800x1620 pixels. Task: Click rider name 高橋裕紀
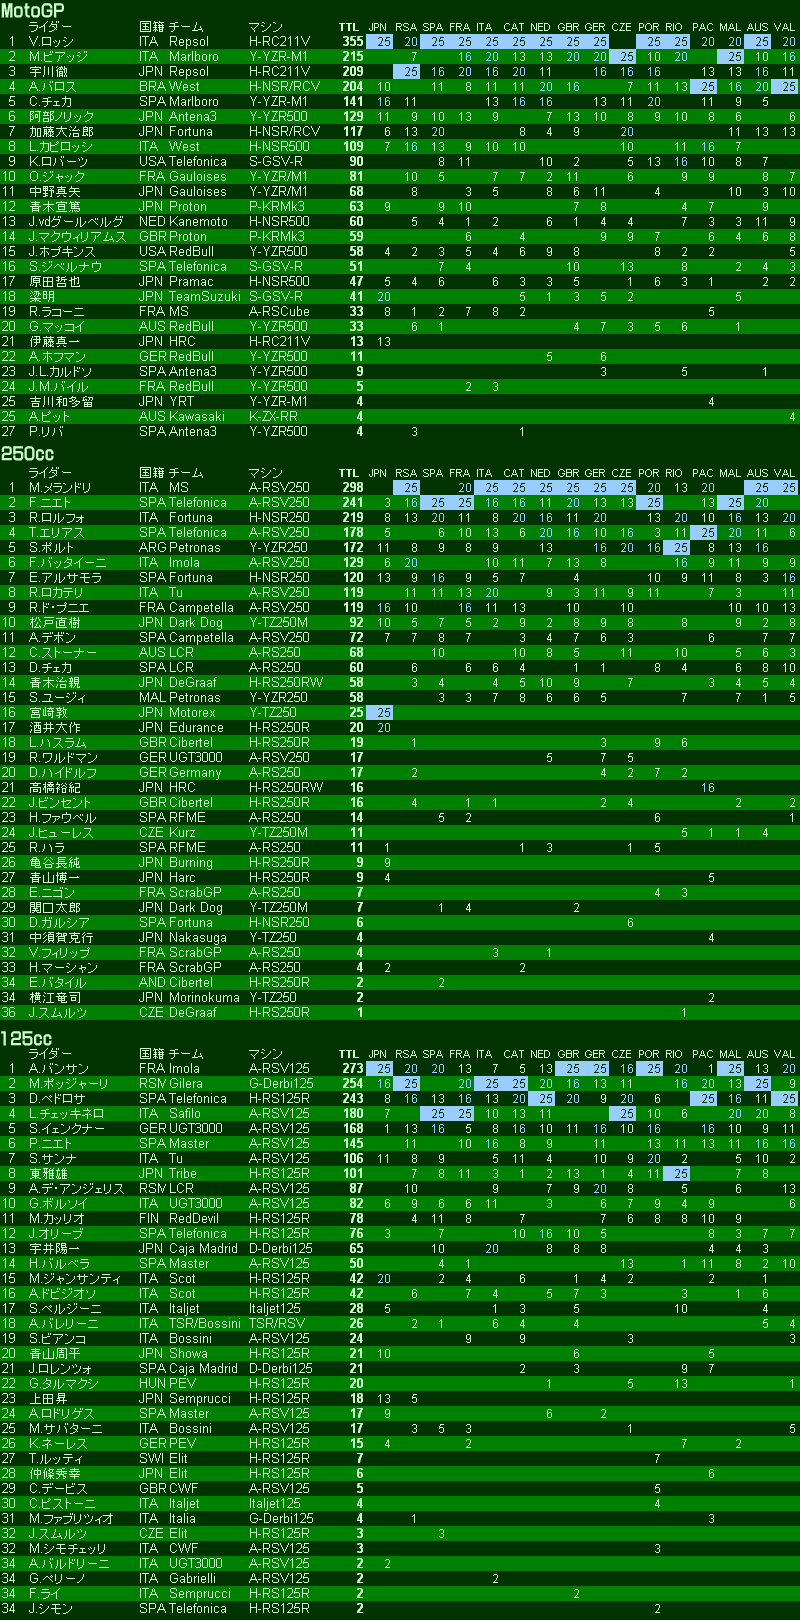point(55,788)
